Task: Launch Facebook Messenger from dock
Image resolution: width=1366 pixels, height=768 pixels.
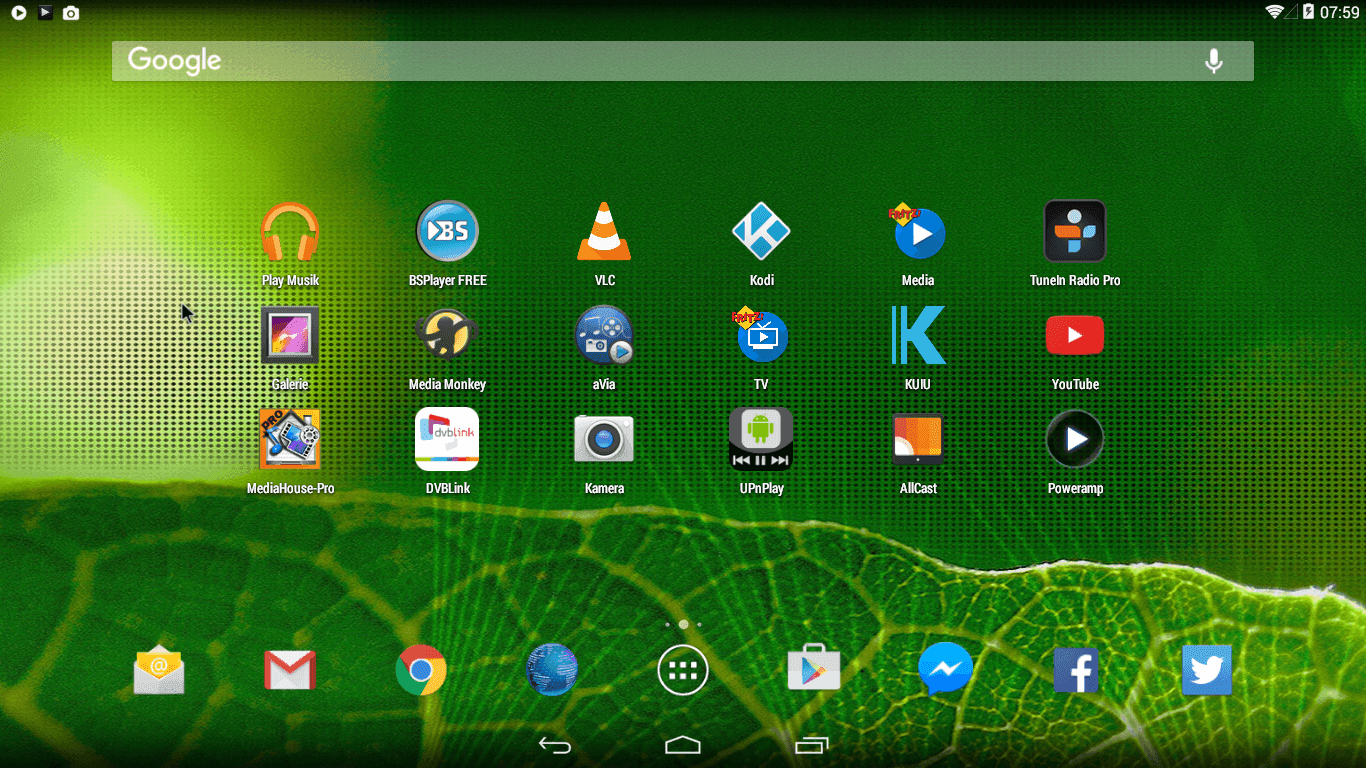Action: pyautogui.click(x=945, y=670)
